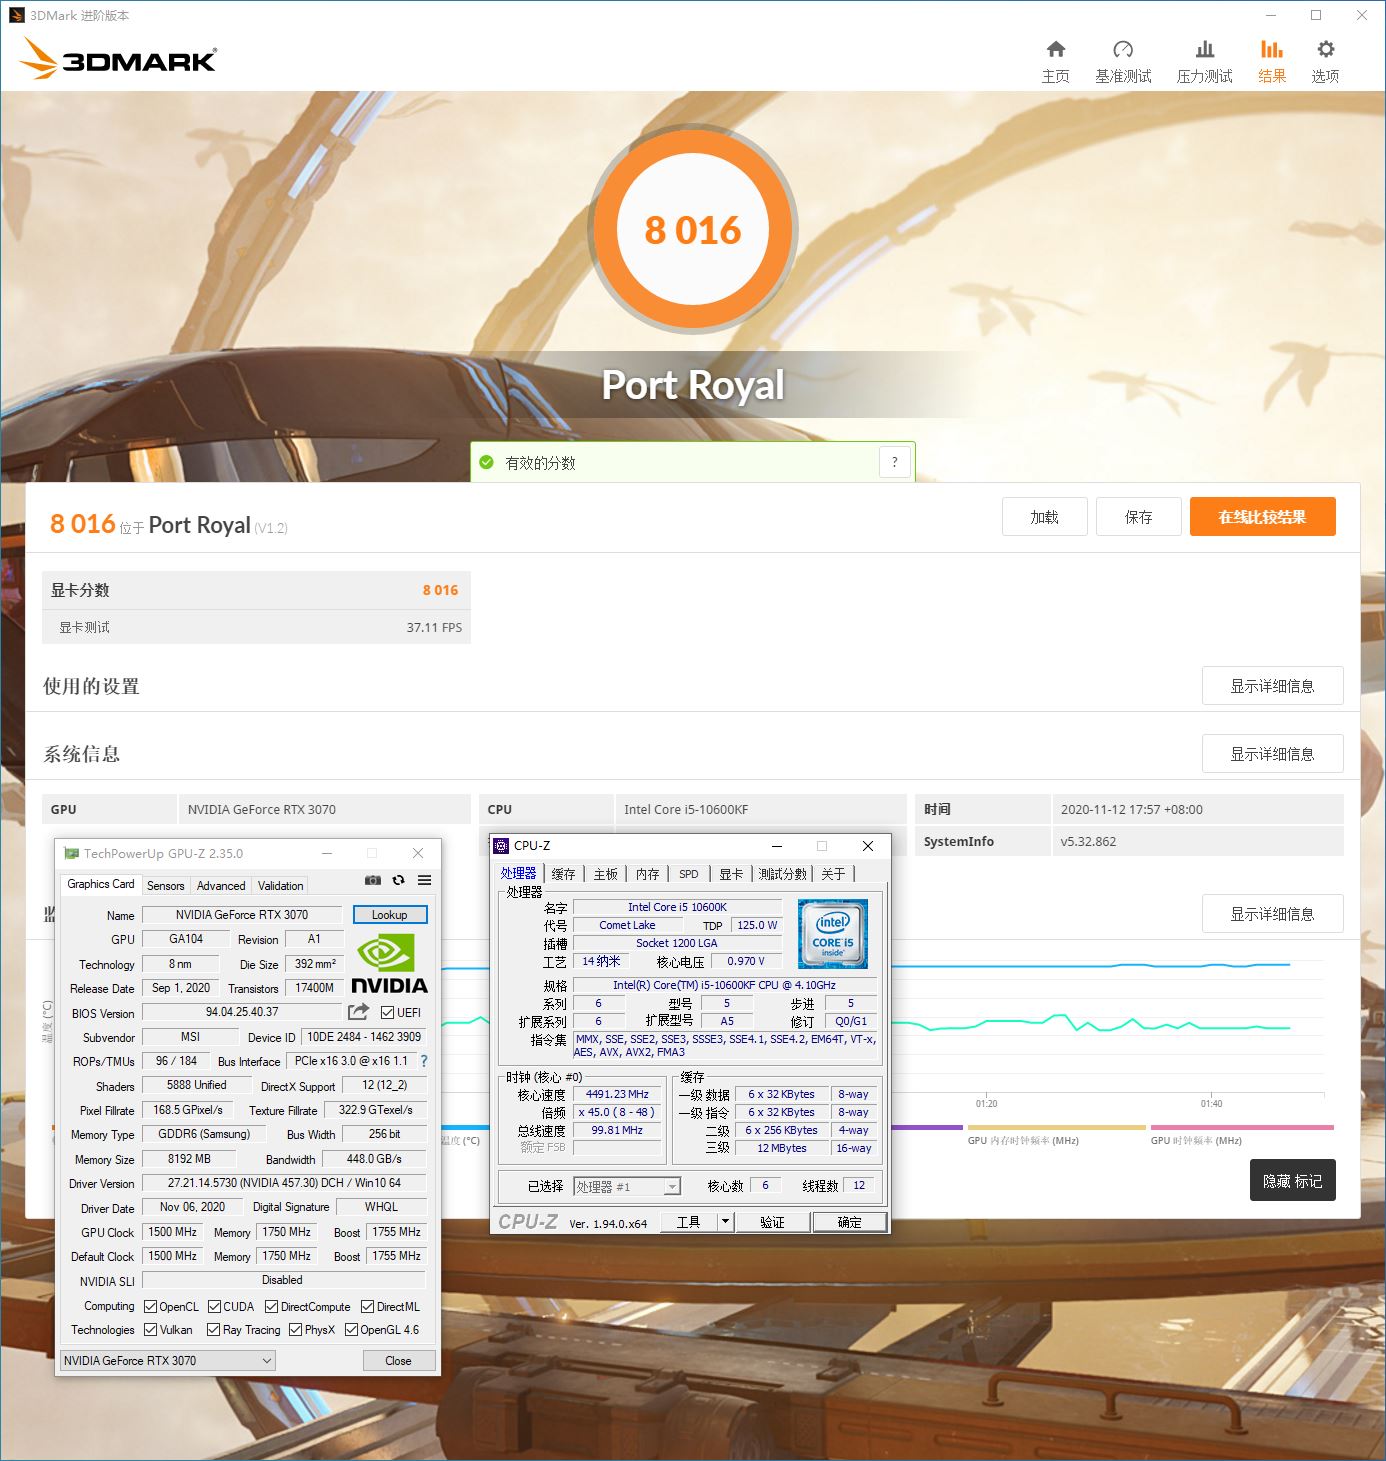Screen dimensions: 1386x1461
Task: Click the 3DMark title bar app icon
Action: click(16, 15)
